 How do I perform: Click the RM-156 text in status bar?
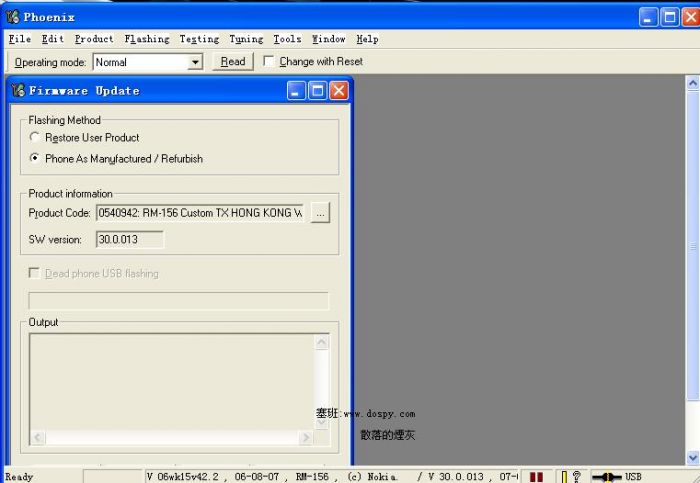[312, 477]
